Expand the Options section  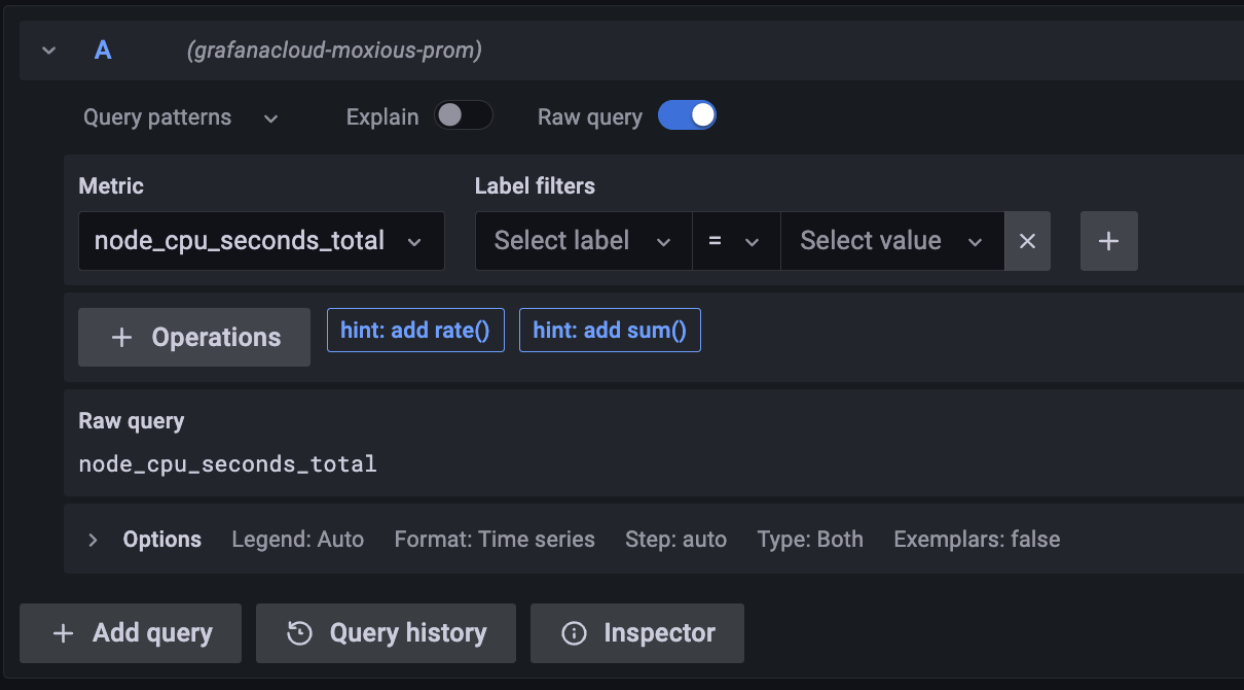click(92, 539)
